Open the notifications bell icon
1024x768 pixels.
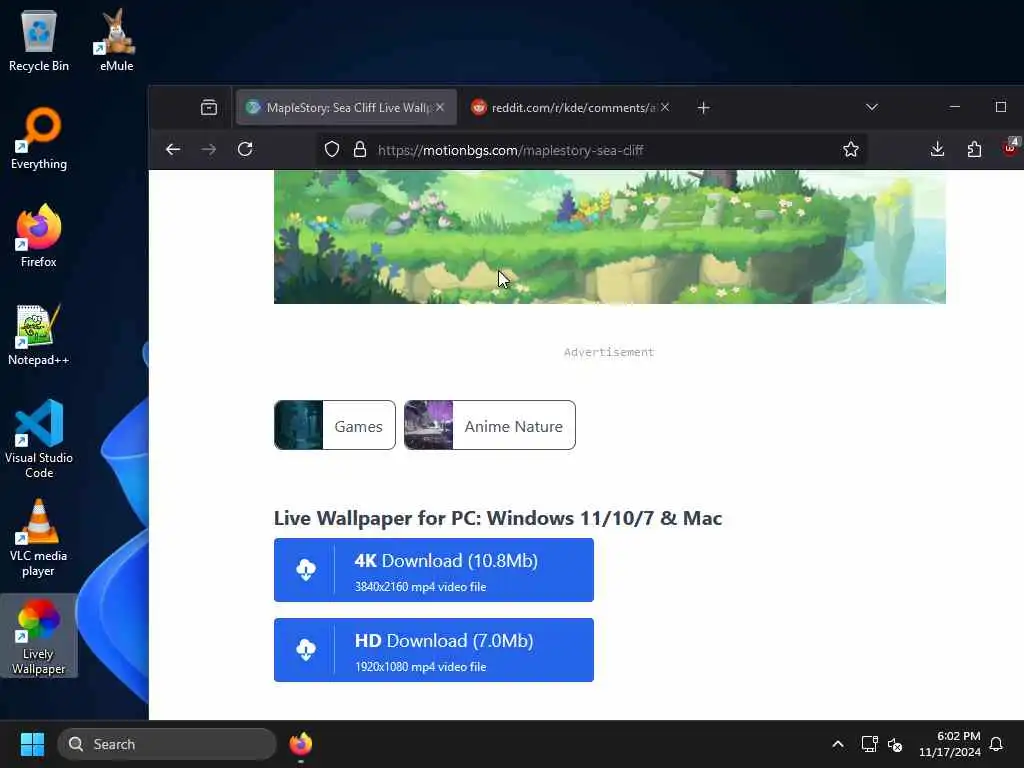[996, 744]
